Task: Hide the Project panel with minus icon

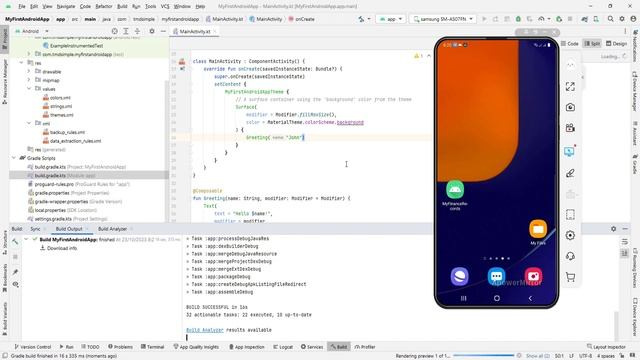Action: [x=163, y=31]
